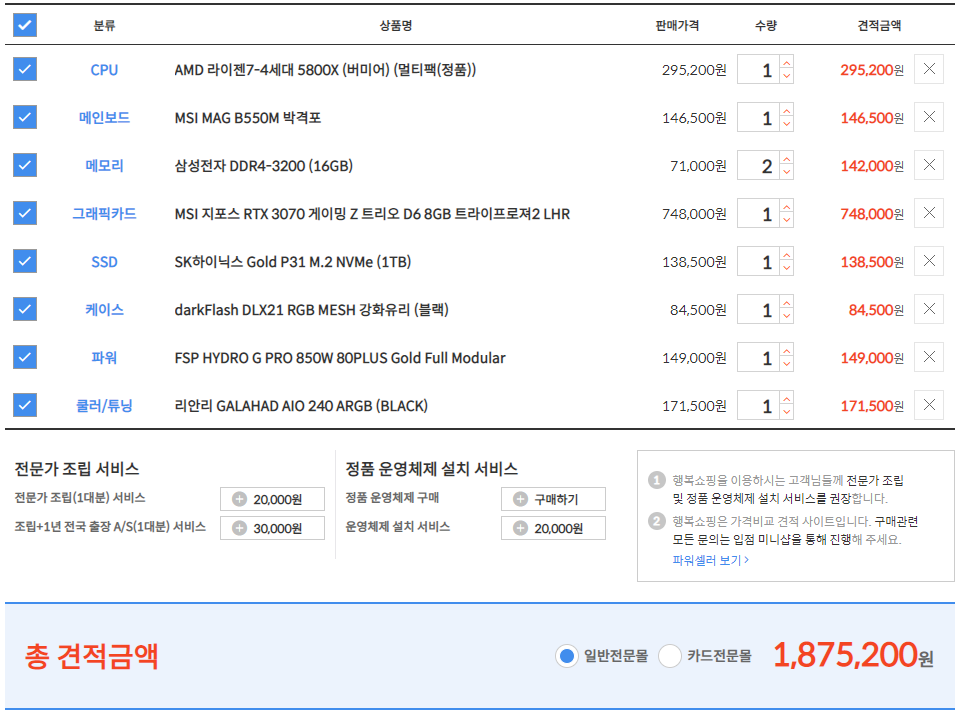Decrease CPU quantity with the down arrow
Screen dimensions: 957x718
pyautogui.click(x=787, y=76)
